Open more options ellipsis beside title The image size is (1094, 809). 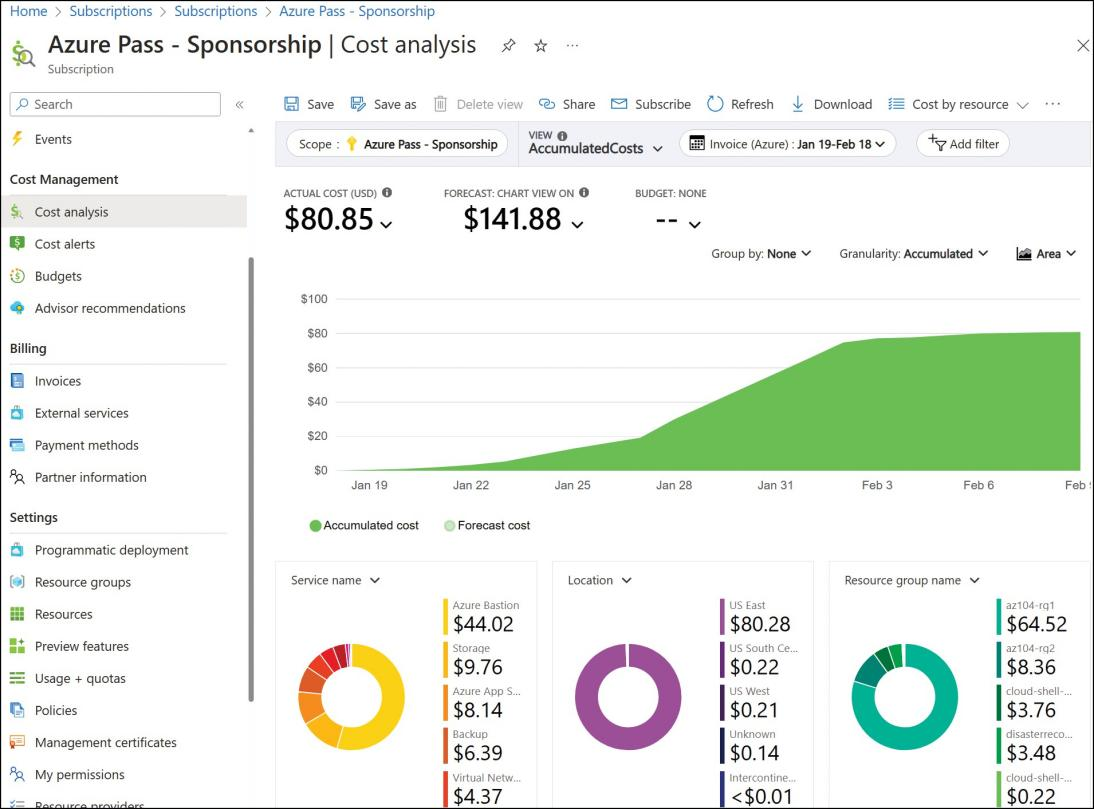point(572,46)
